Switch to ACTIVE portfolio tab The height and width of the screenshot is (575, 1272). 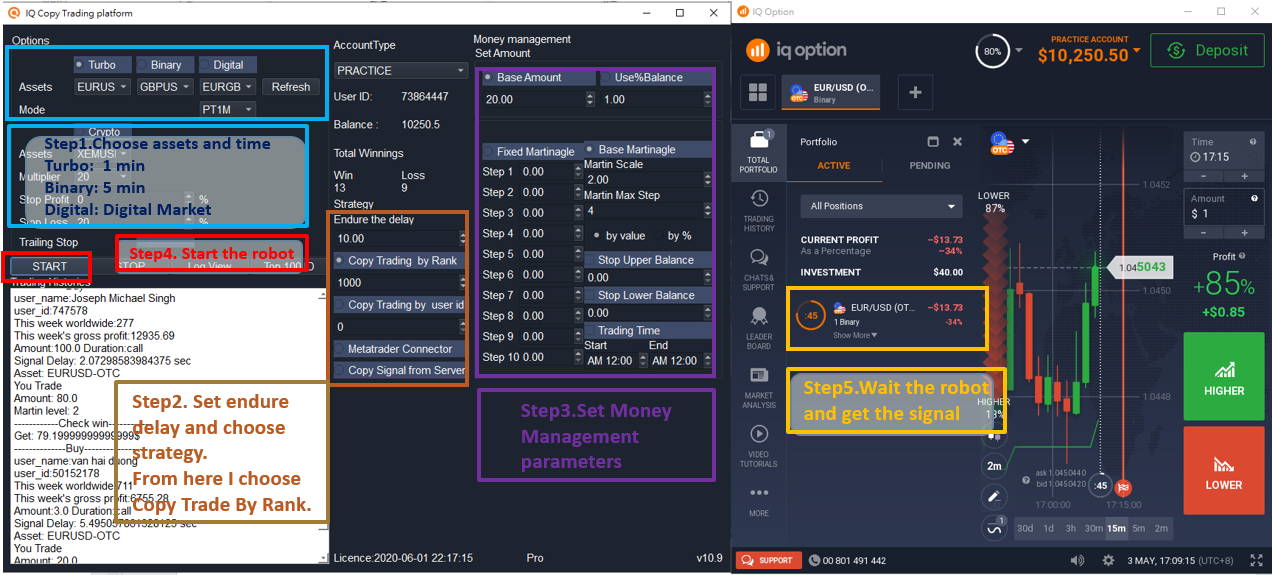[x=833, y=166]
